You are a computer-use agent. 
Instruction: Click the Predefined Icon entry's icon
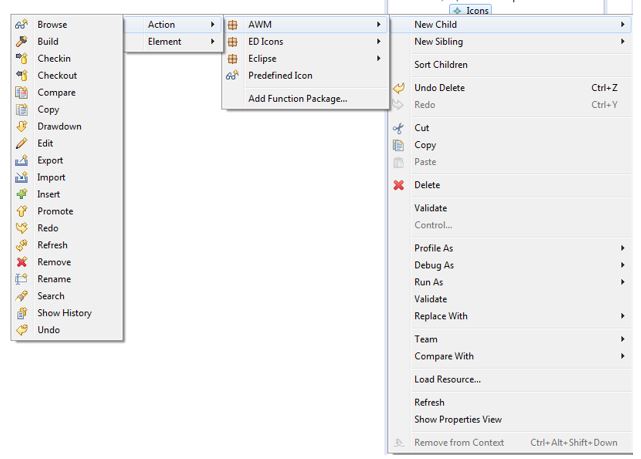pos(232,75)
